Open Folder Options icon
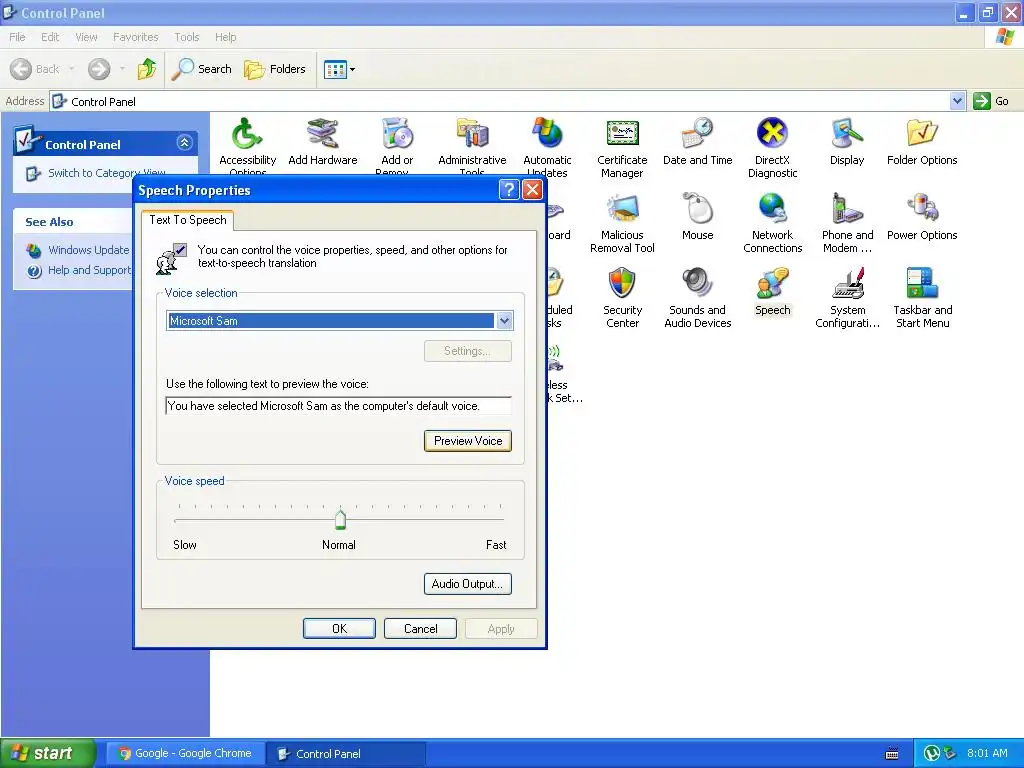1024x768 pixels. (922, 134)
